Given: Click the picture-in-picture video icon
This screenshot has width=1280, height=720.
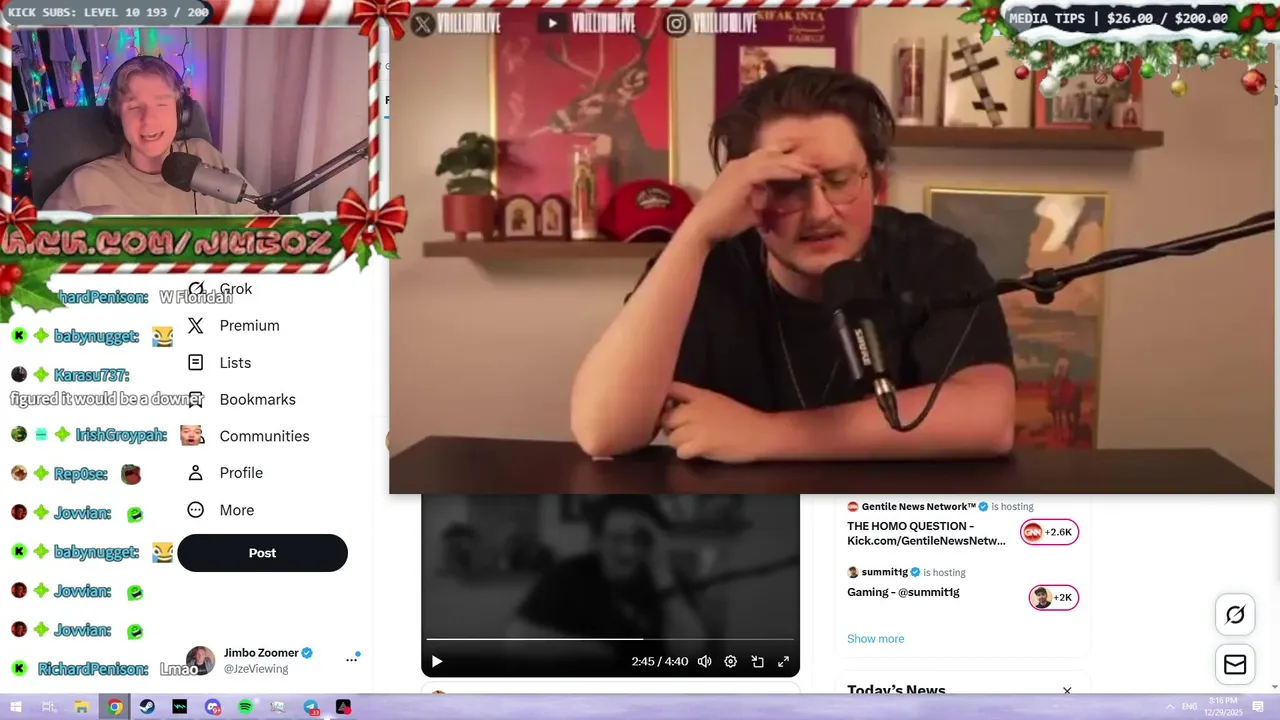Looking at the screenshot, I should click(x=757, y=661).
